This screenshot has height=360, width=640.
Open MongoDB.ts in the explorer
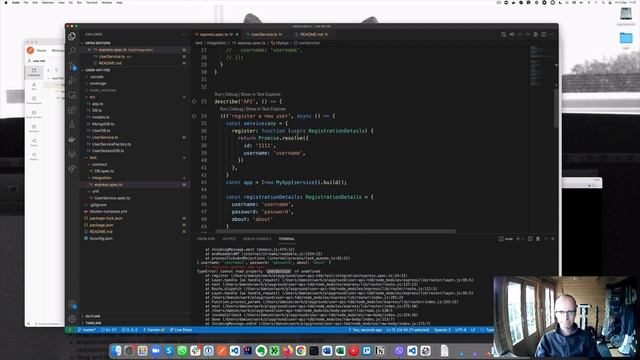coord(103,124)
